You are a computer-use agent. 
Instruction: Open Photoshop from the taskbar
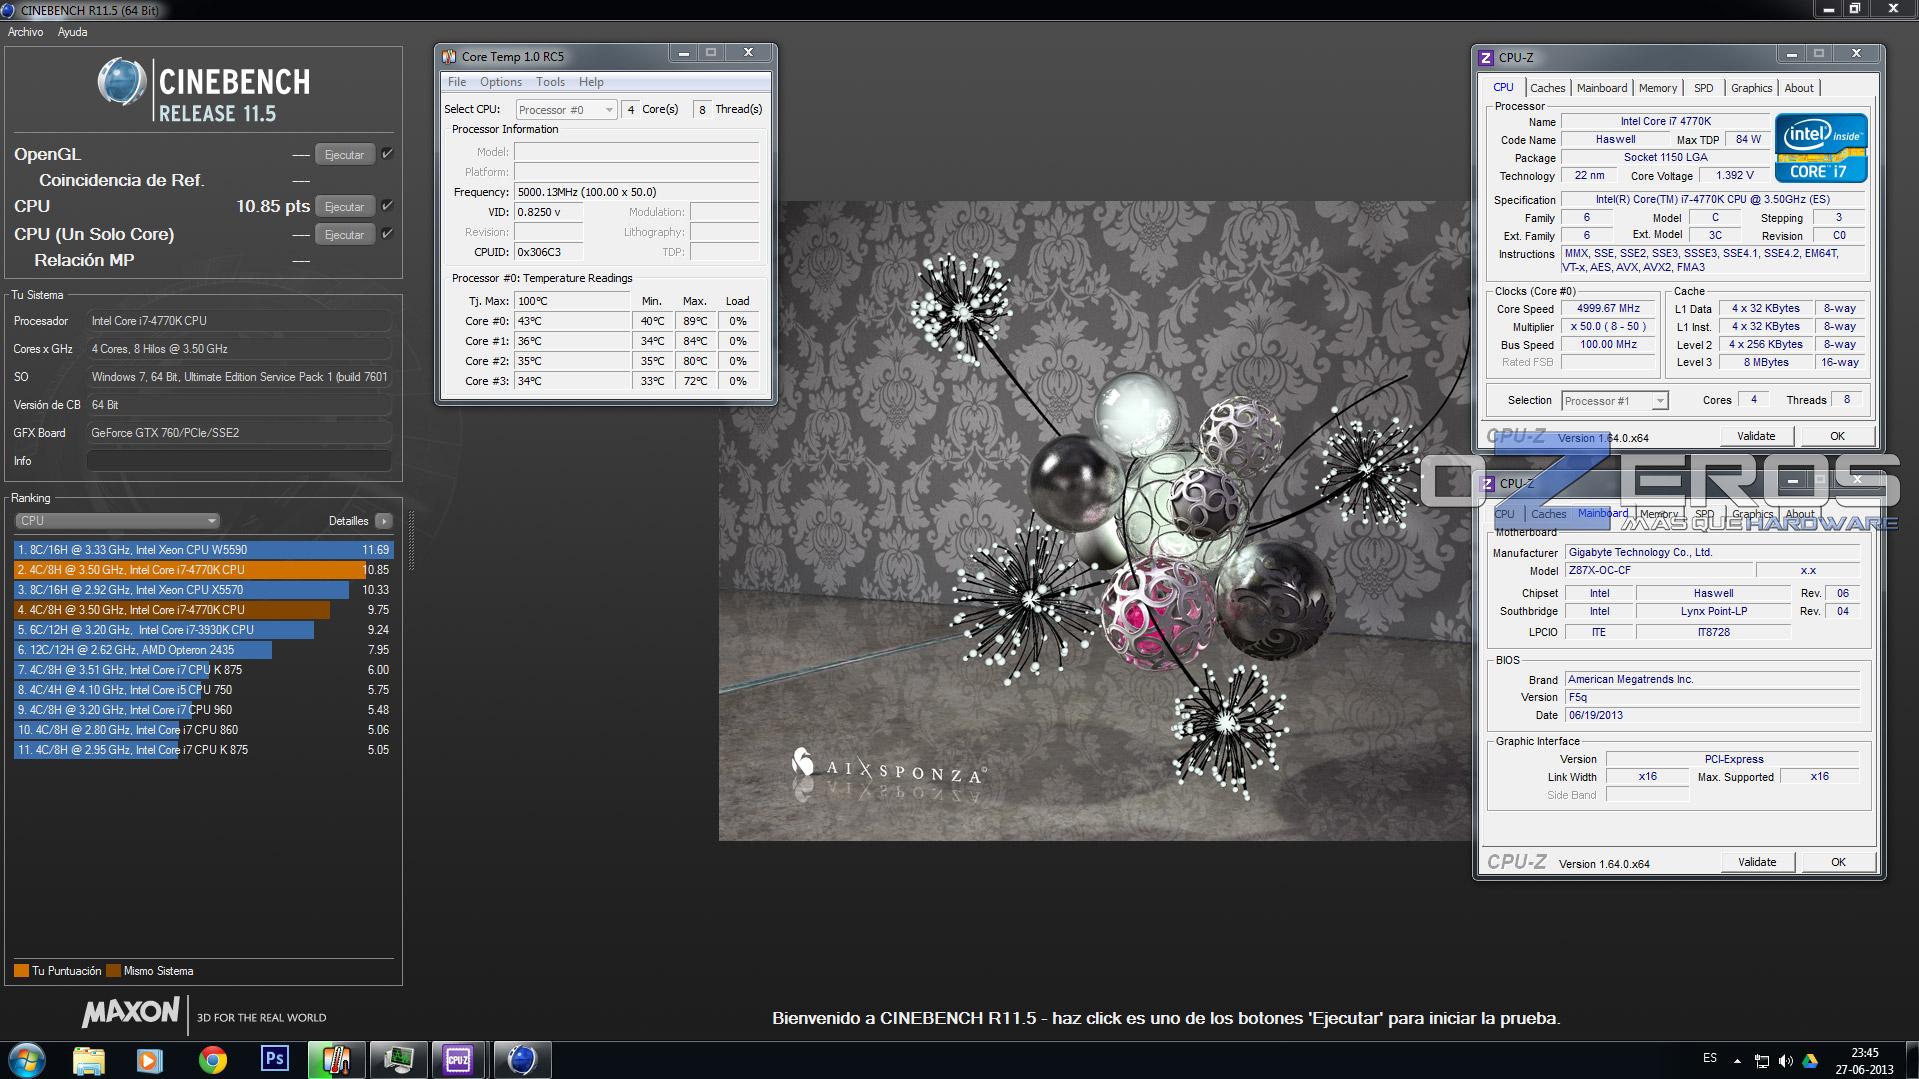[x=274, y=1060]
